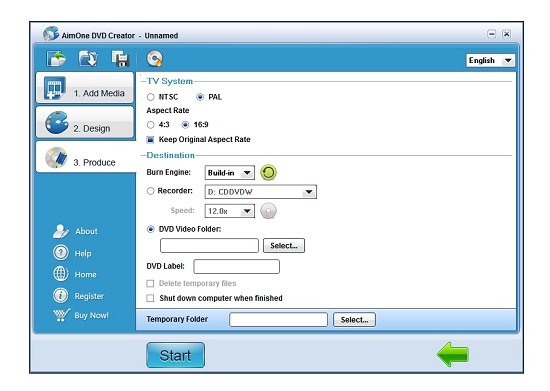
Task: Click the save project floppy icon
Action: (120, 59)
